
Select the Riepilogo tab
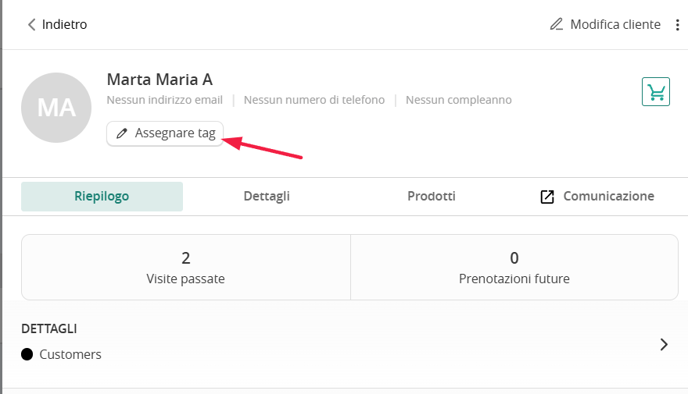point(102,197)
